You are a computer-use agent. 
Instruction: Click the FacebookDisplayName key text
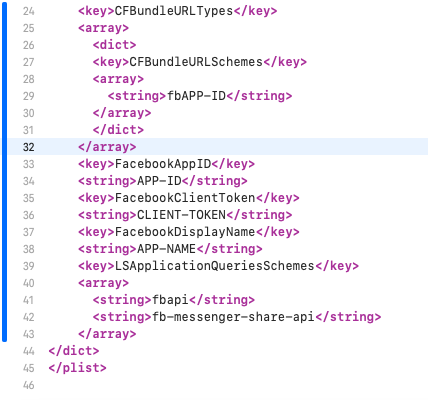tap(185, 232)
